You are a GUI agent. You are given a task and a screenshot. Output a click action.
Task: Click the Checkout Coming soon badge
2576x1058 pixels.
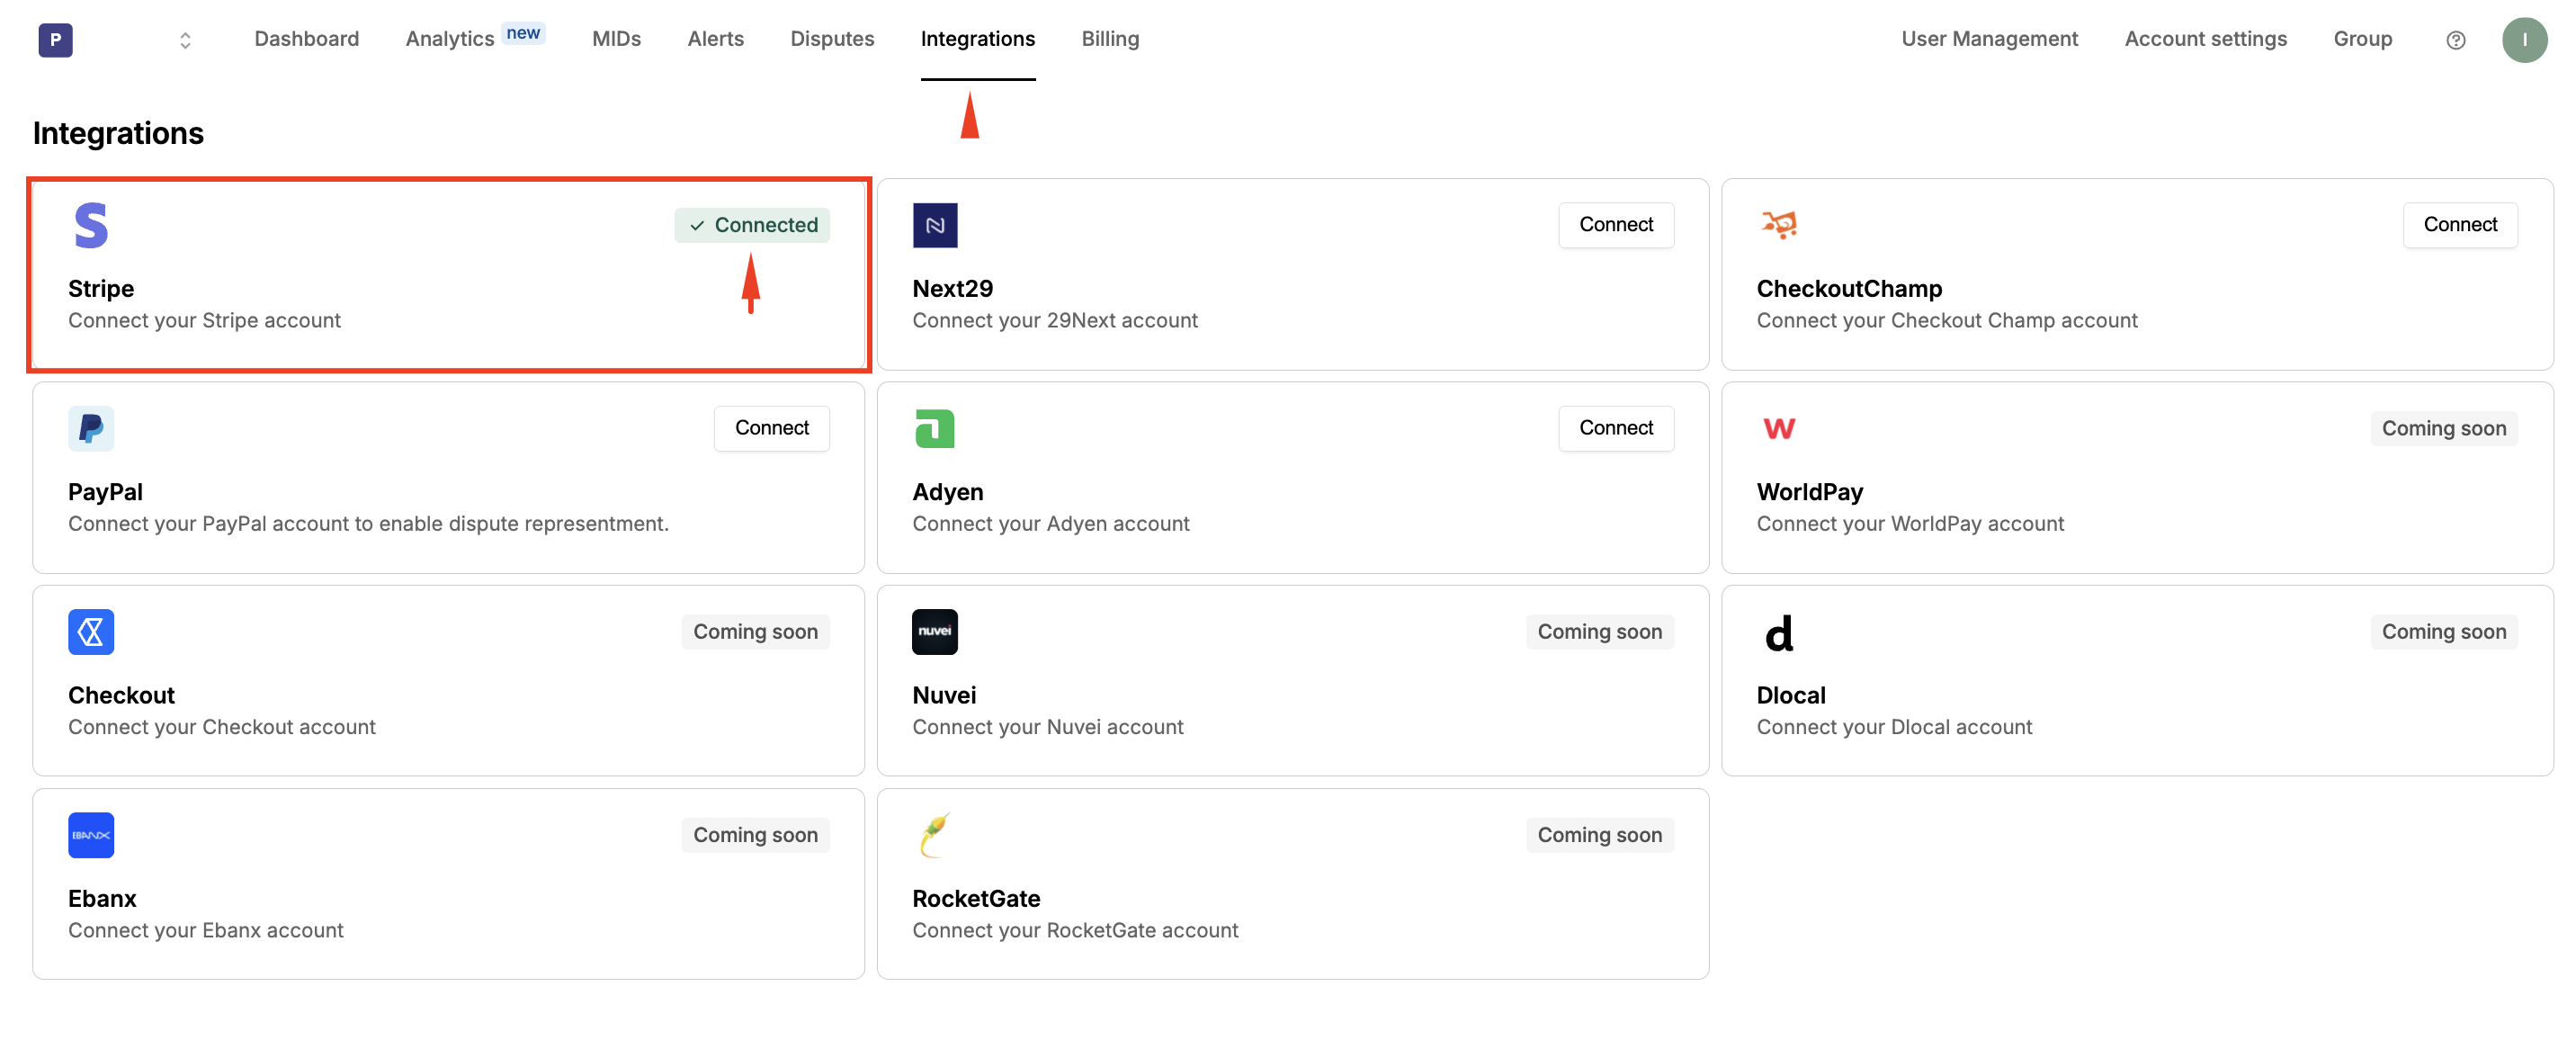755,631
